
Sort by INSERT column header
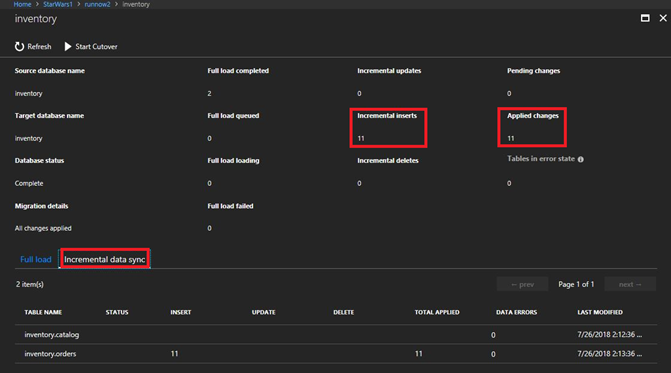pos(181,312)
